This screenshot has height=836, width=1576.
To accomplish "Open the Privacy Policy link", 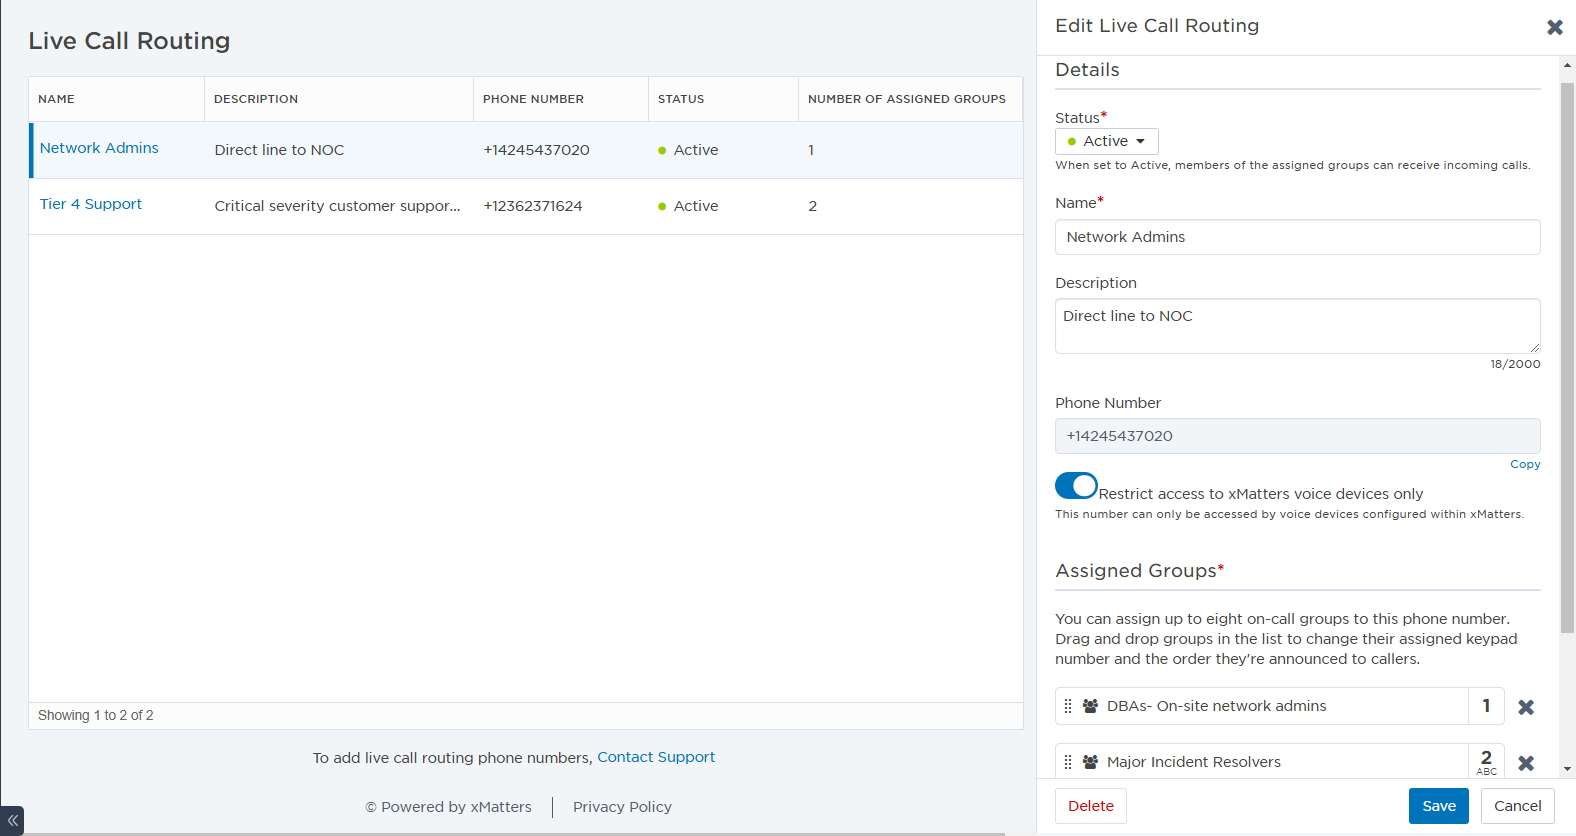I will [622, 807].
